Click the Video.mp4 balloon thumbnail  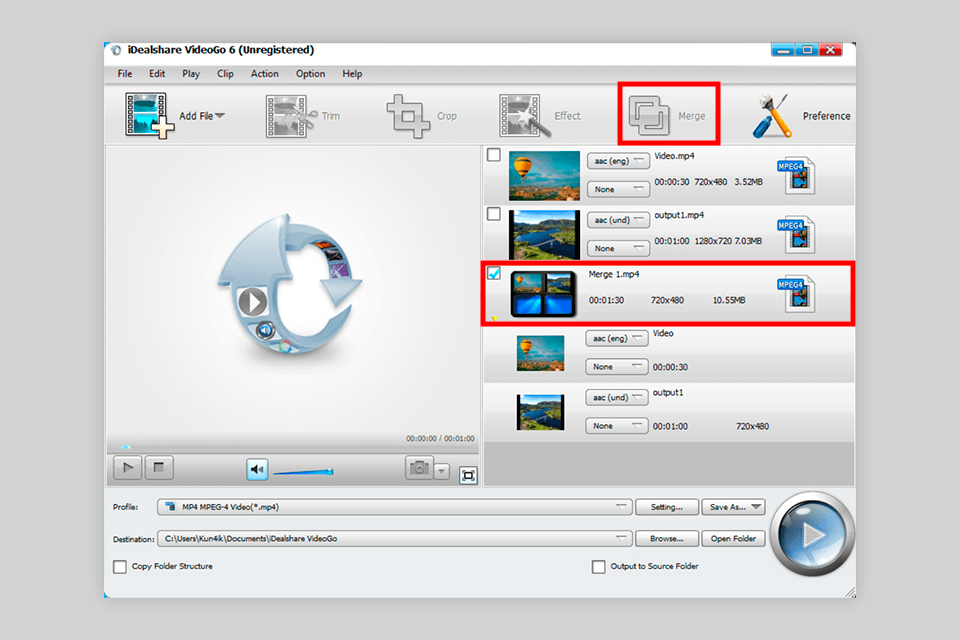(544, 175)
